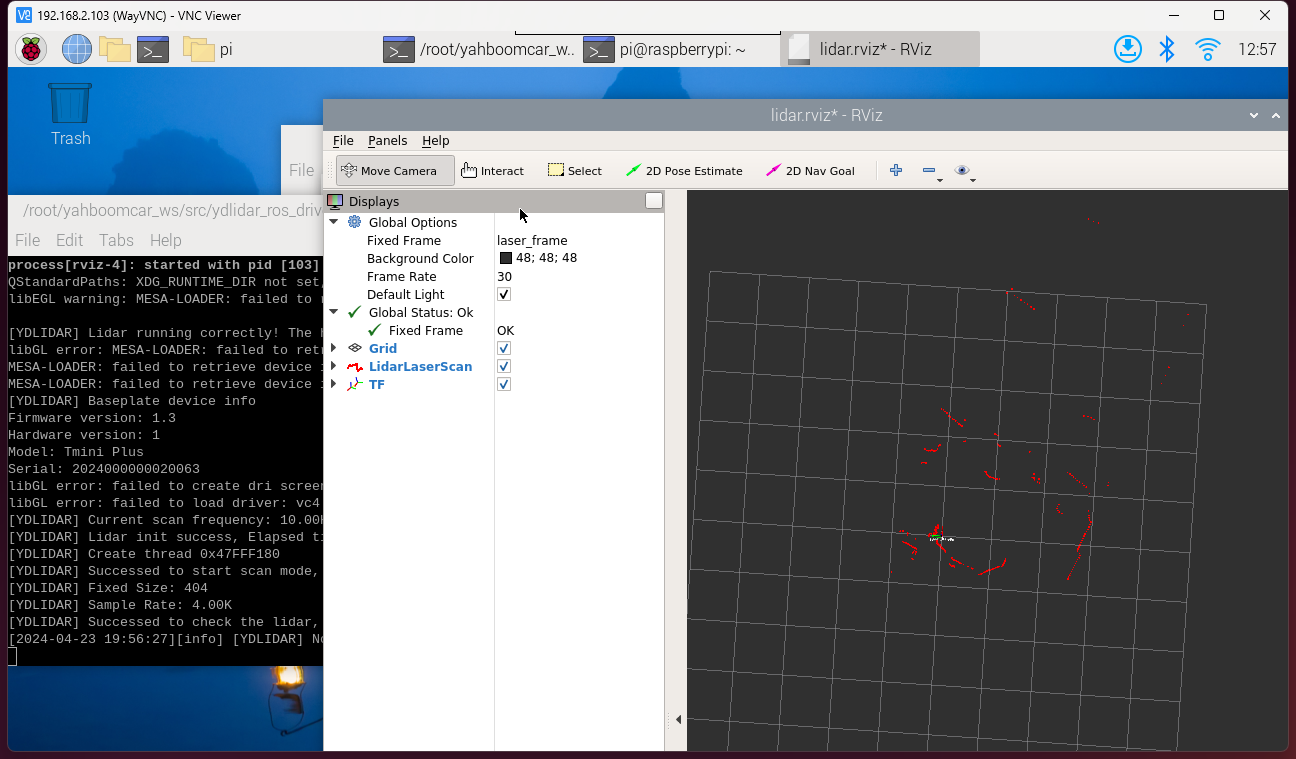Click the minus remove-tool icon

[929, 171]
